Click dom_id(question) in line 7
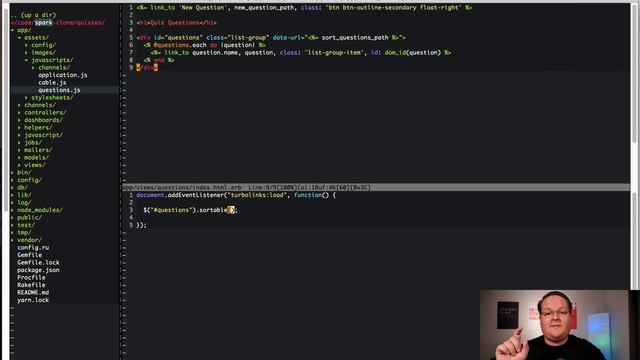This screenshot has height=360, width=640. pos(413,53)
